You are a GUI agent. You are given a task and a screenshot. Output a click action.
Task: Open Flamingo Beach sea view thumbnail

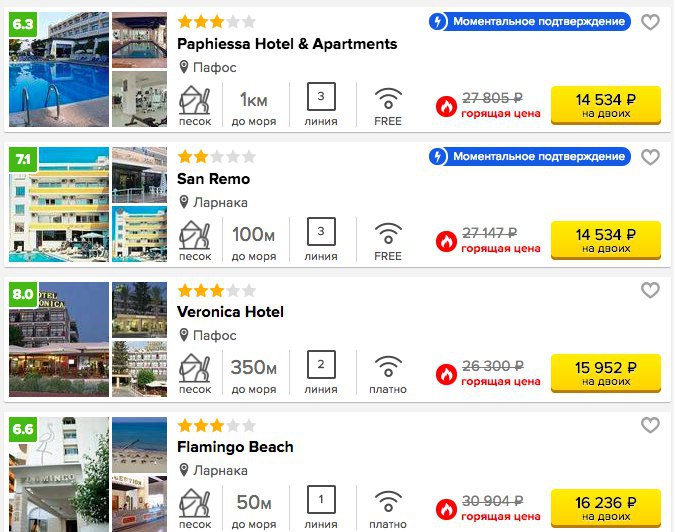139,445
